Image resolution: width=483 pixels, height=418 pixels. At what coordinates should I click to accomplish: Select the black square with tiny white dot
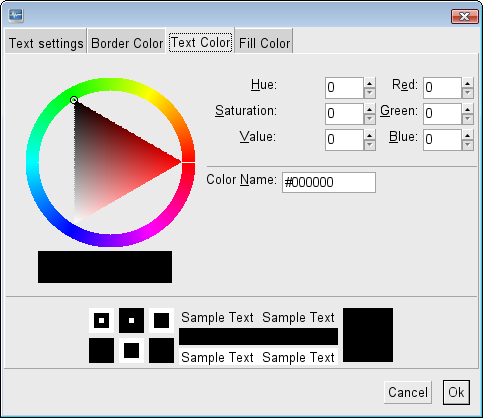[131, 320]
